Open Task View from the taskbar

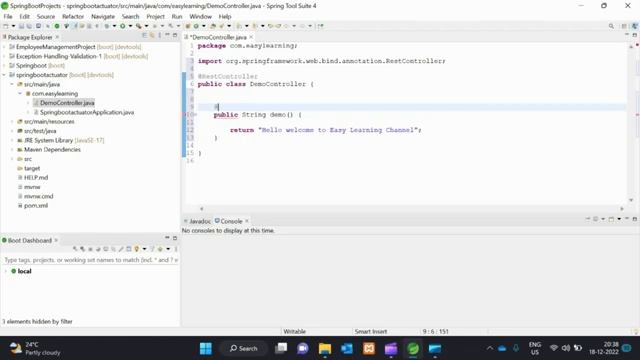coord(281,348)
